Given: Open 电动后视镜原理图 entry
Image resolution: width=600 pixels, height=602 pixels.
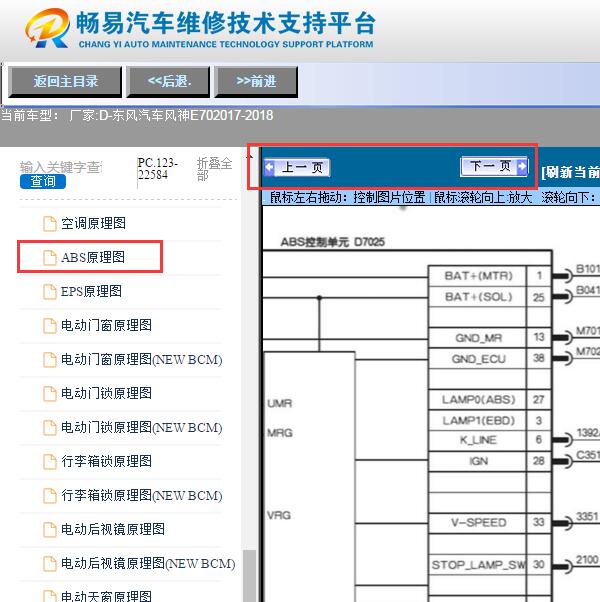Looking at the screenshot, I should point(113,529).
